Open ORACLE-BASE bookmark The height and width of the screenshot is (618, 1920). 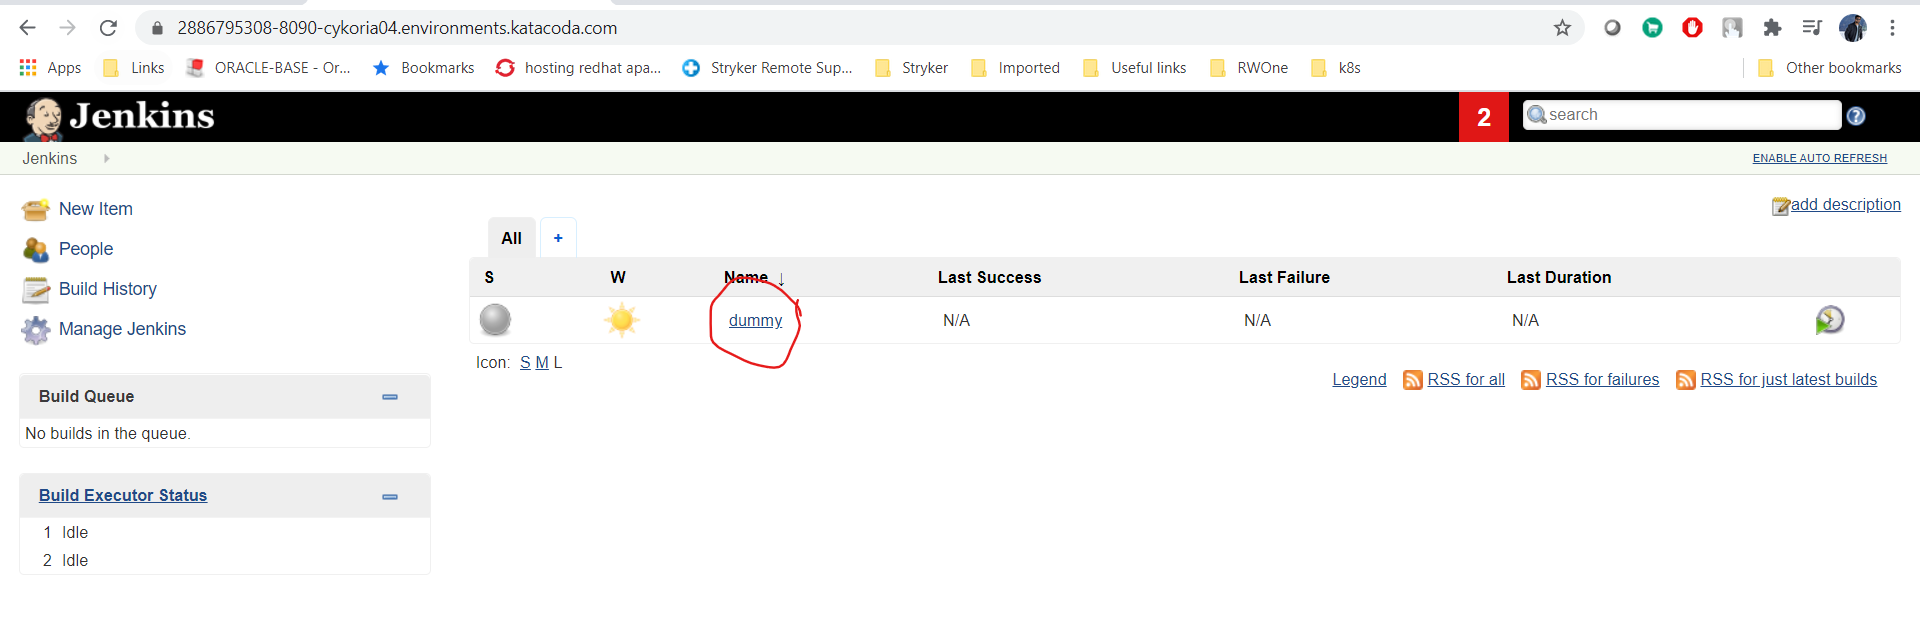pos(268,68)
